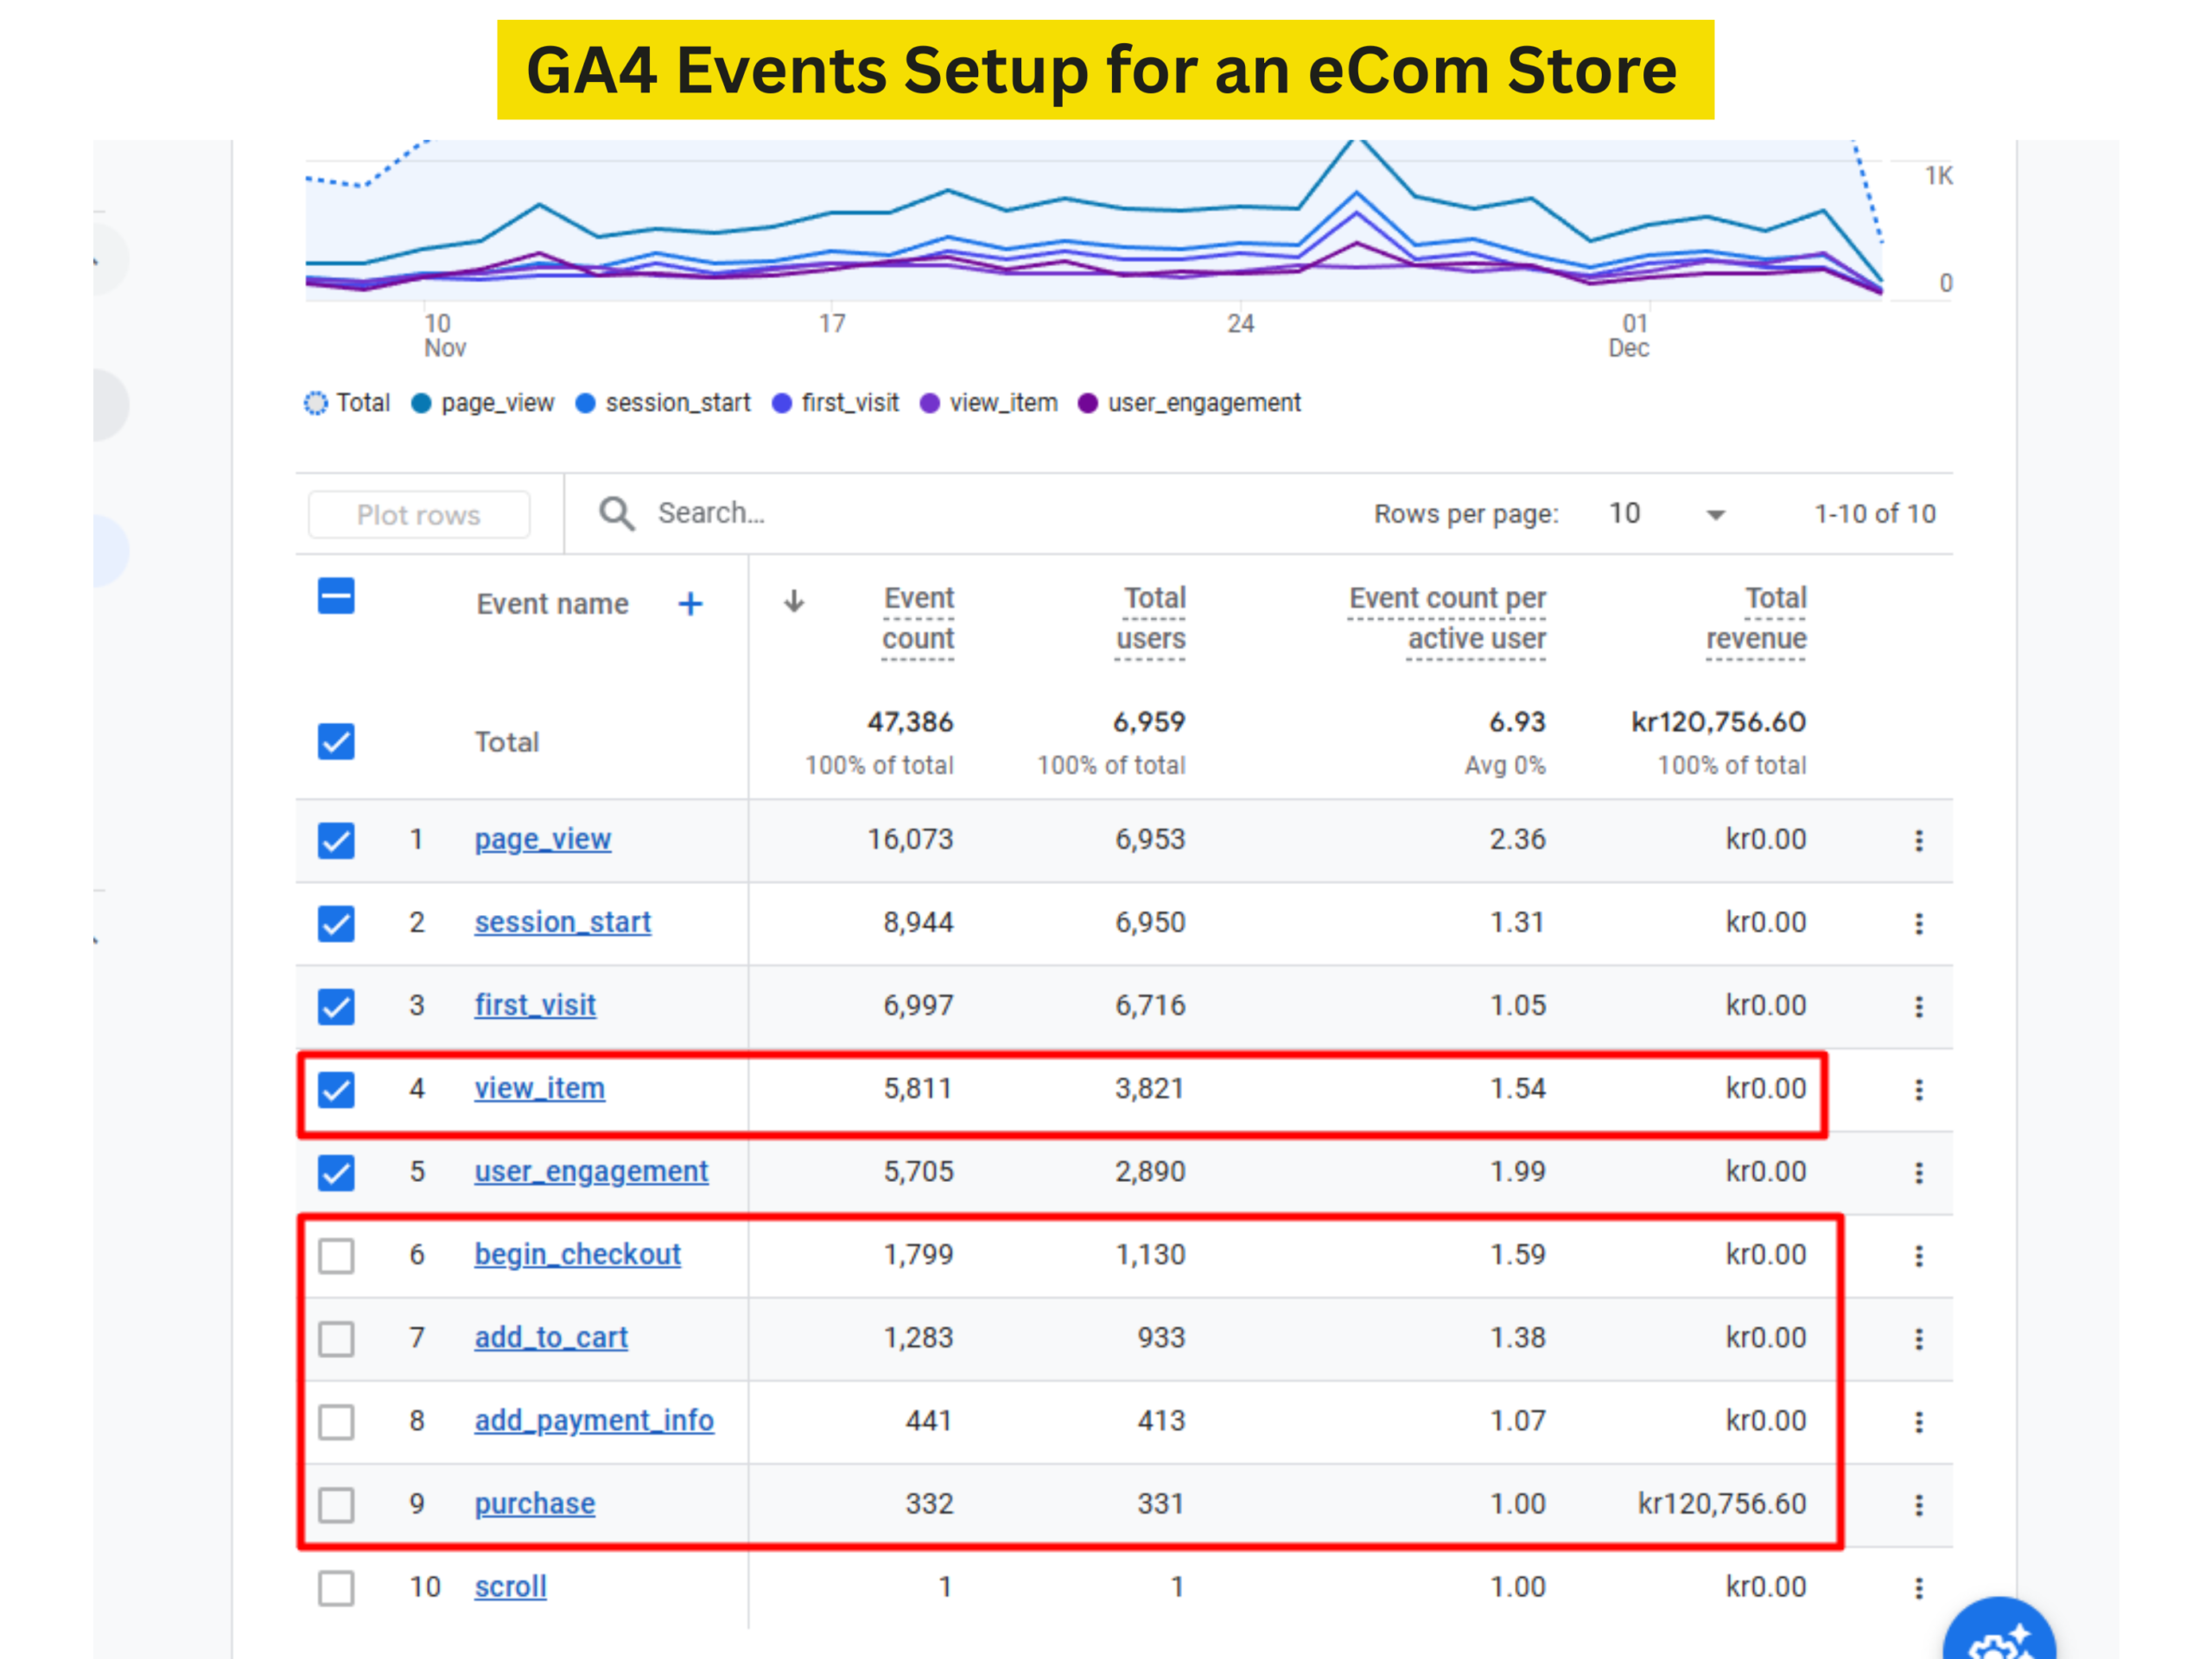
Task: Toggle the select-all header checkbox
Action: (x=336, y=597)
